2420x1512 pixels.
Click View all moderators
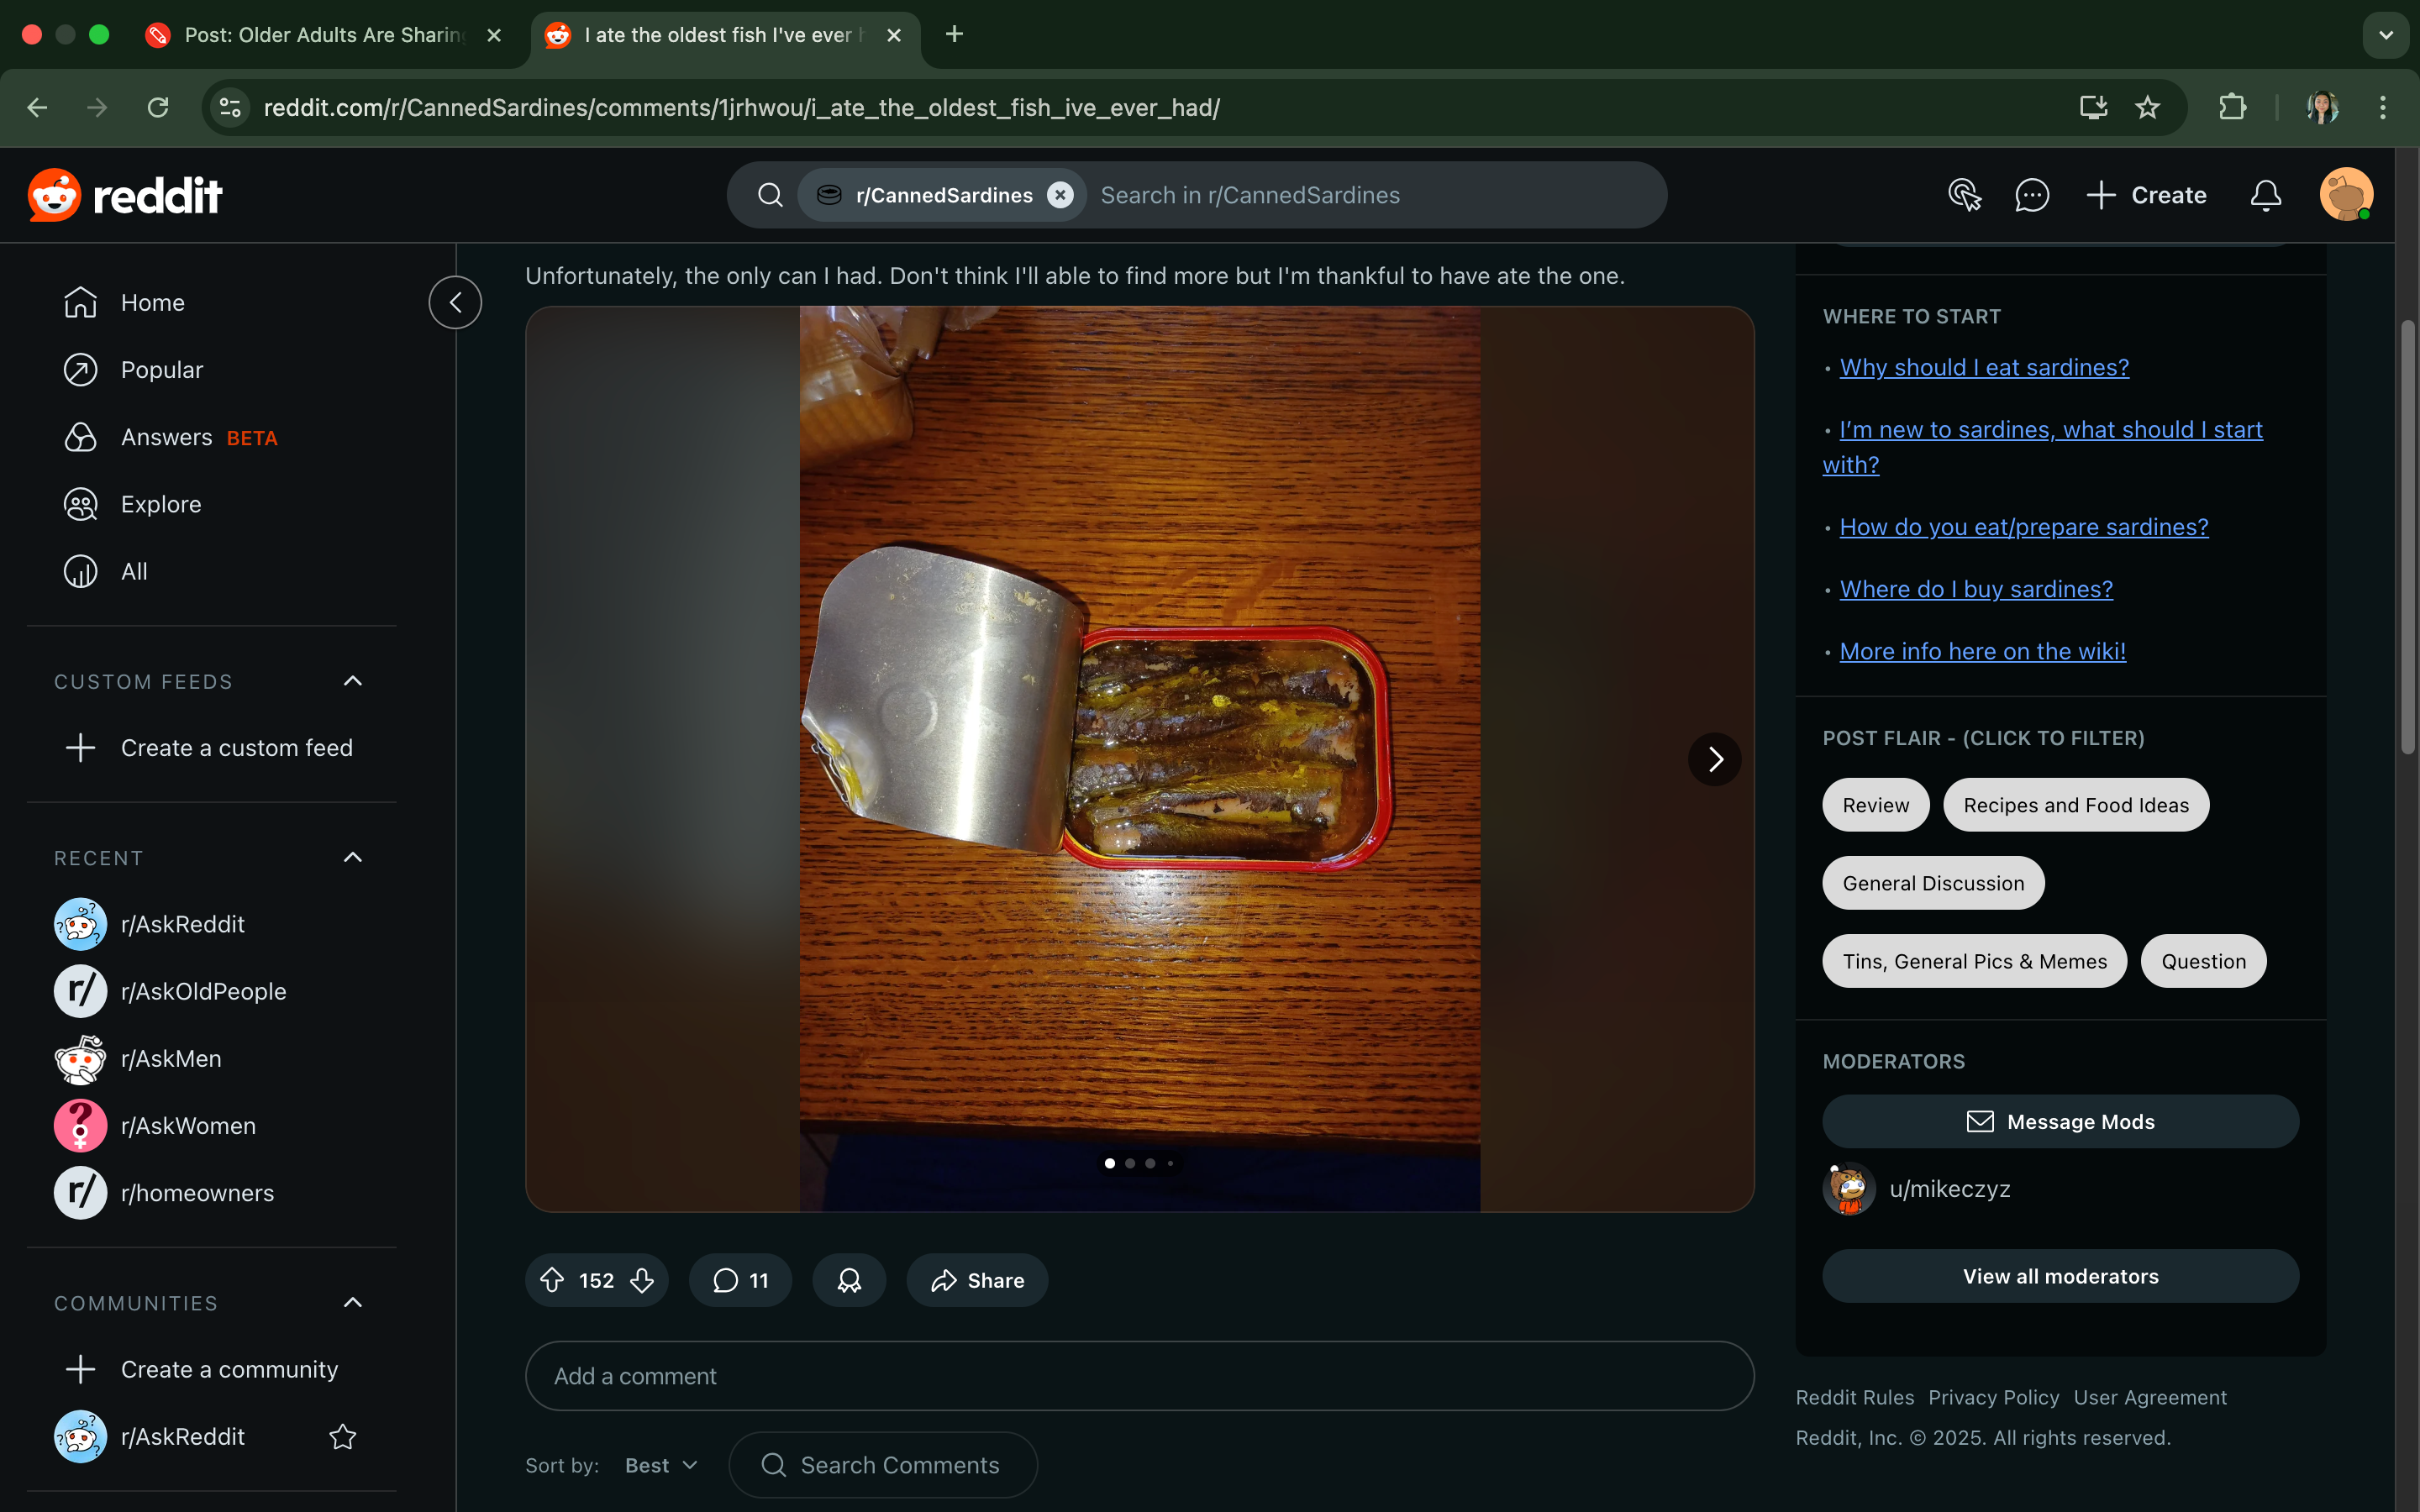[2059, 1276]
